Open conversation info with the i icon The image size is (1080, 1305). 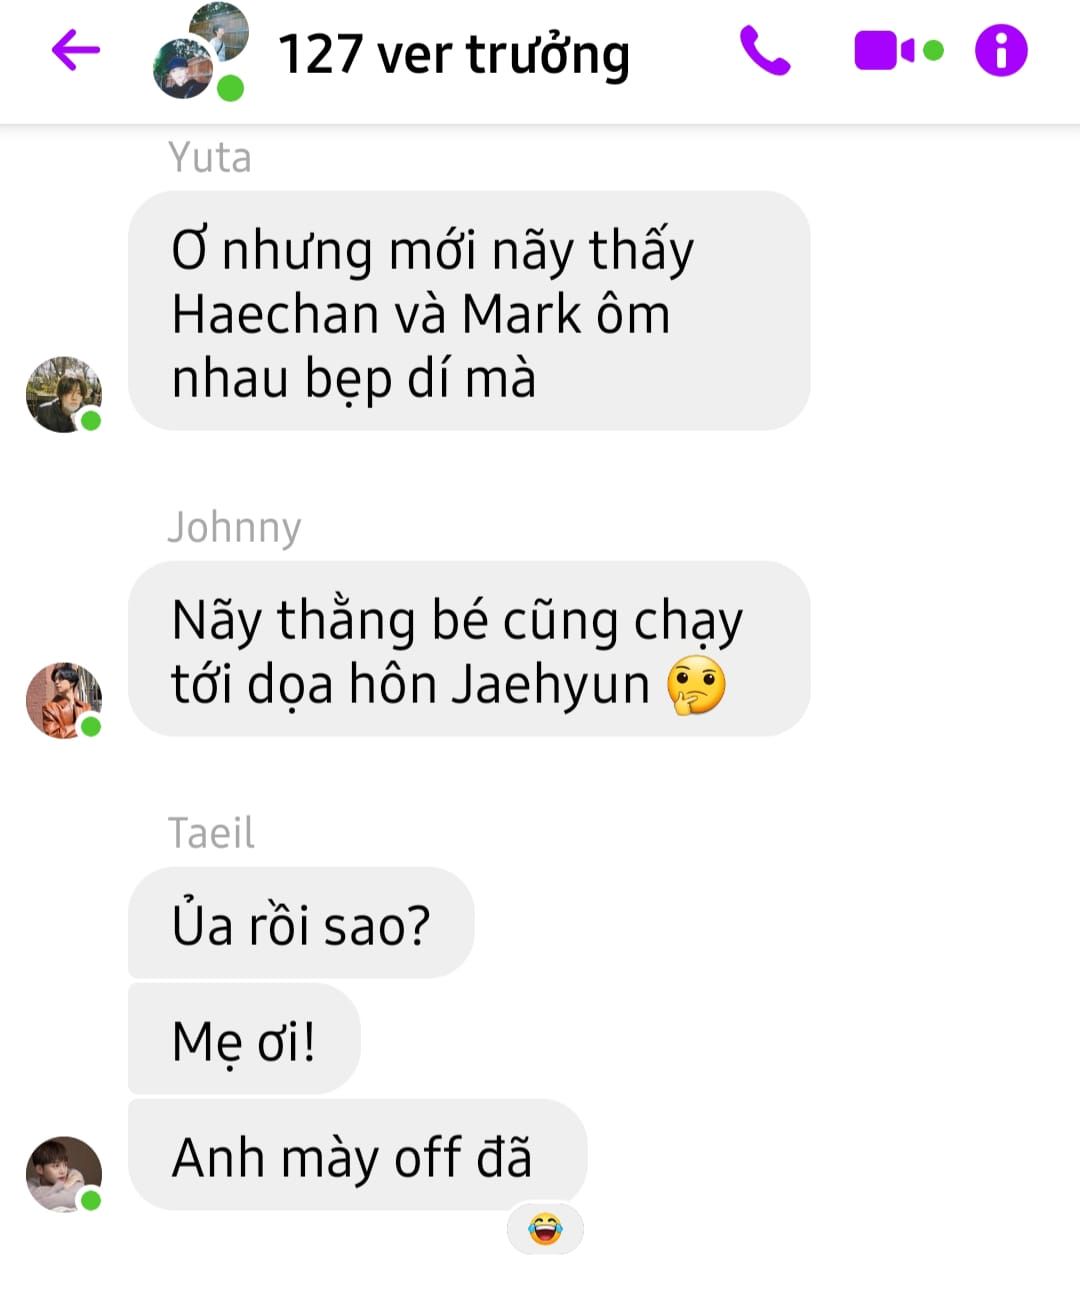(1001, 50)
